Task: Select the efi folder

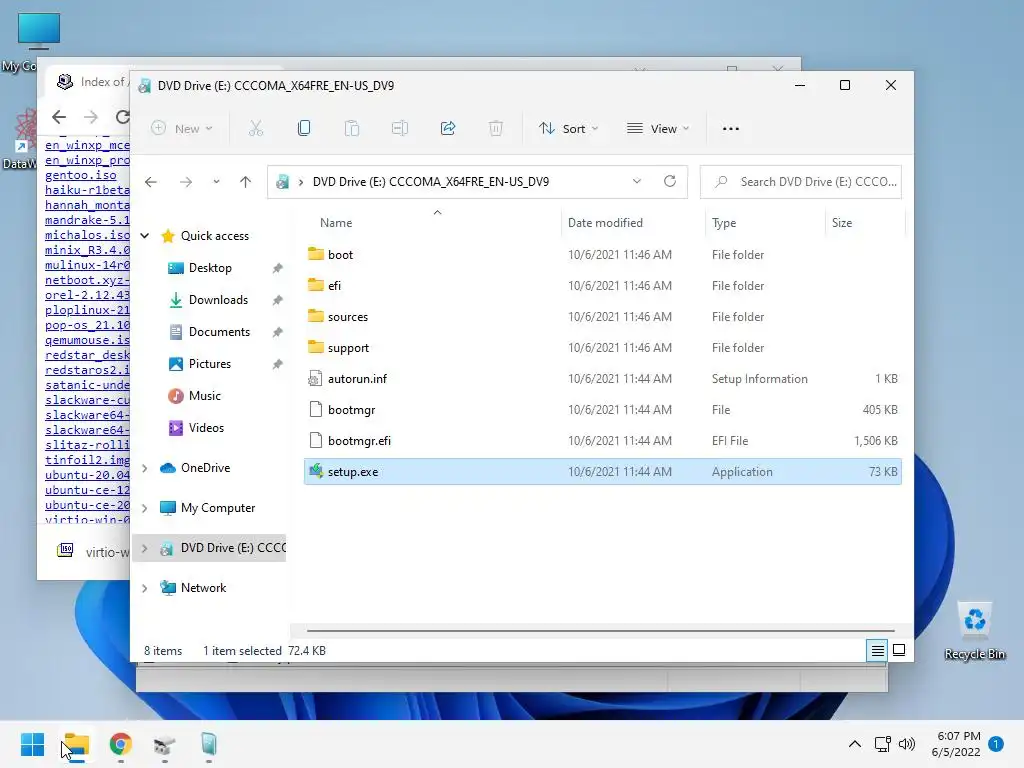Action: click(603, 285)
